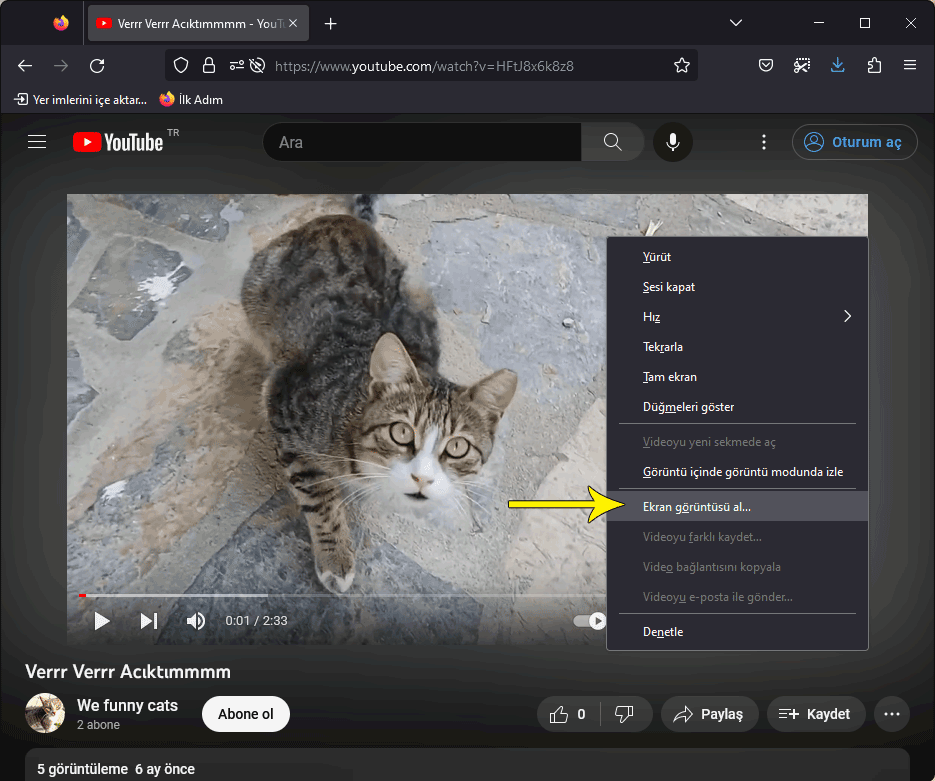Image resolution: width=935 pixels, height=781 pixels.
Task: Open the extensions puzzle icon
Action: (874, 66)
